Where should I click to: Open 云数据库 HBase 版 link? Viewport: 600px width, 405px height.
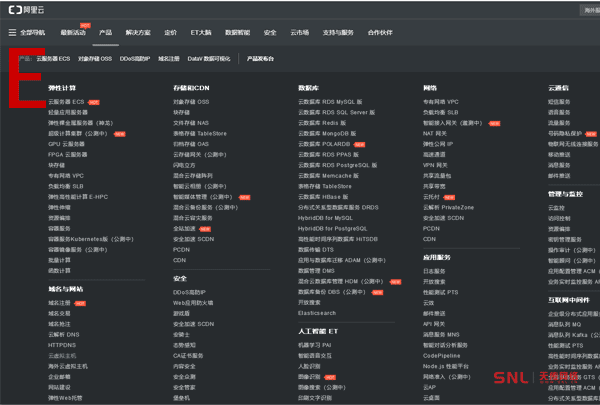tap(323, 197)
